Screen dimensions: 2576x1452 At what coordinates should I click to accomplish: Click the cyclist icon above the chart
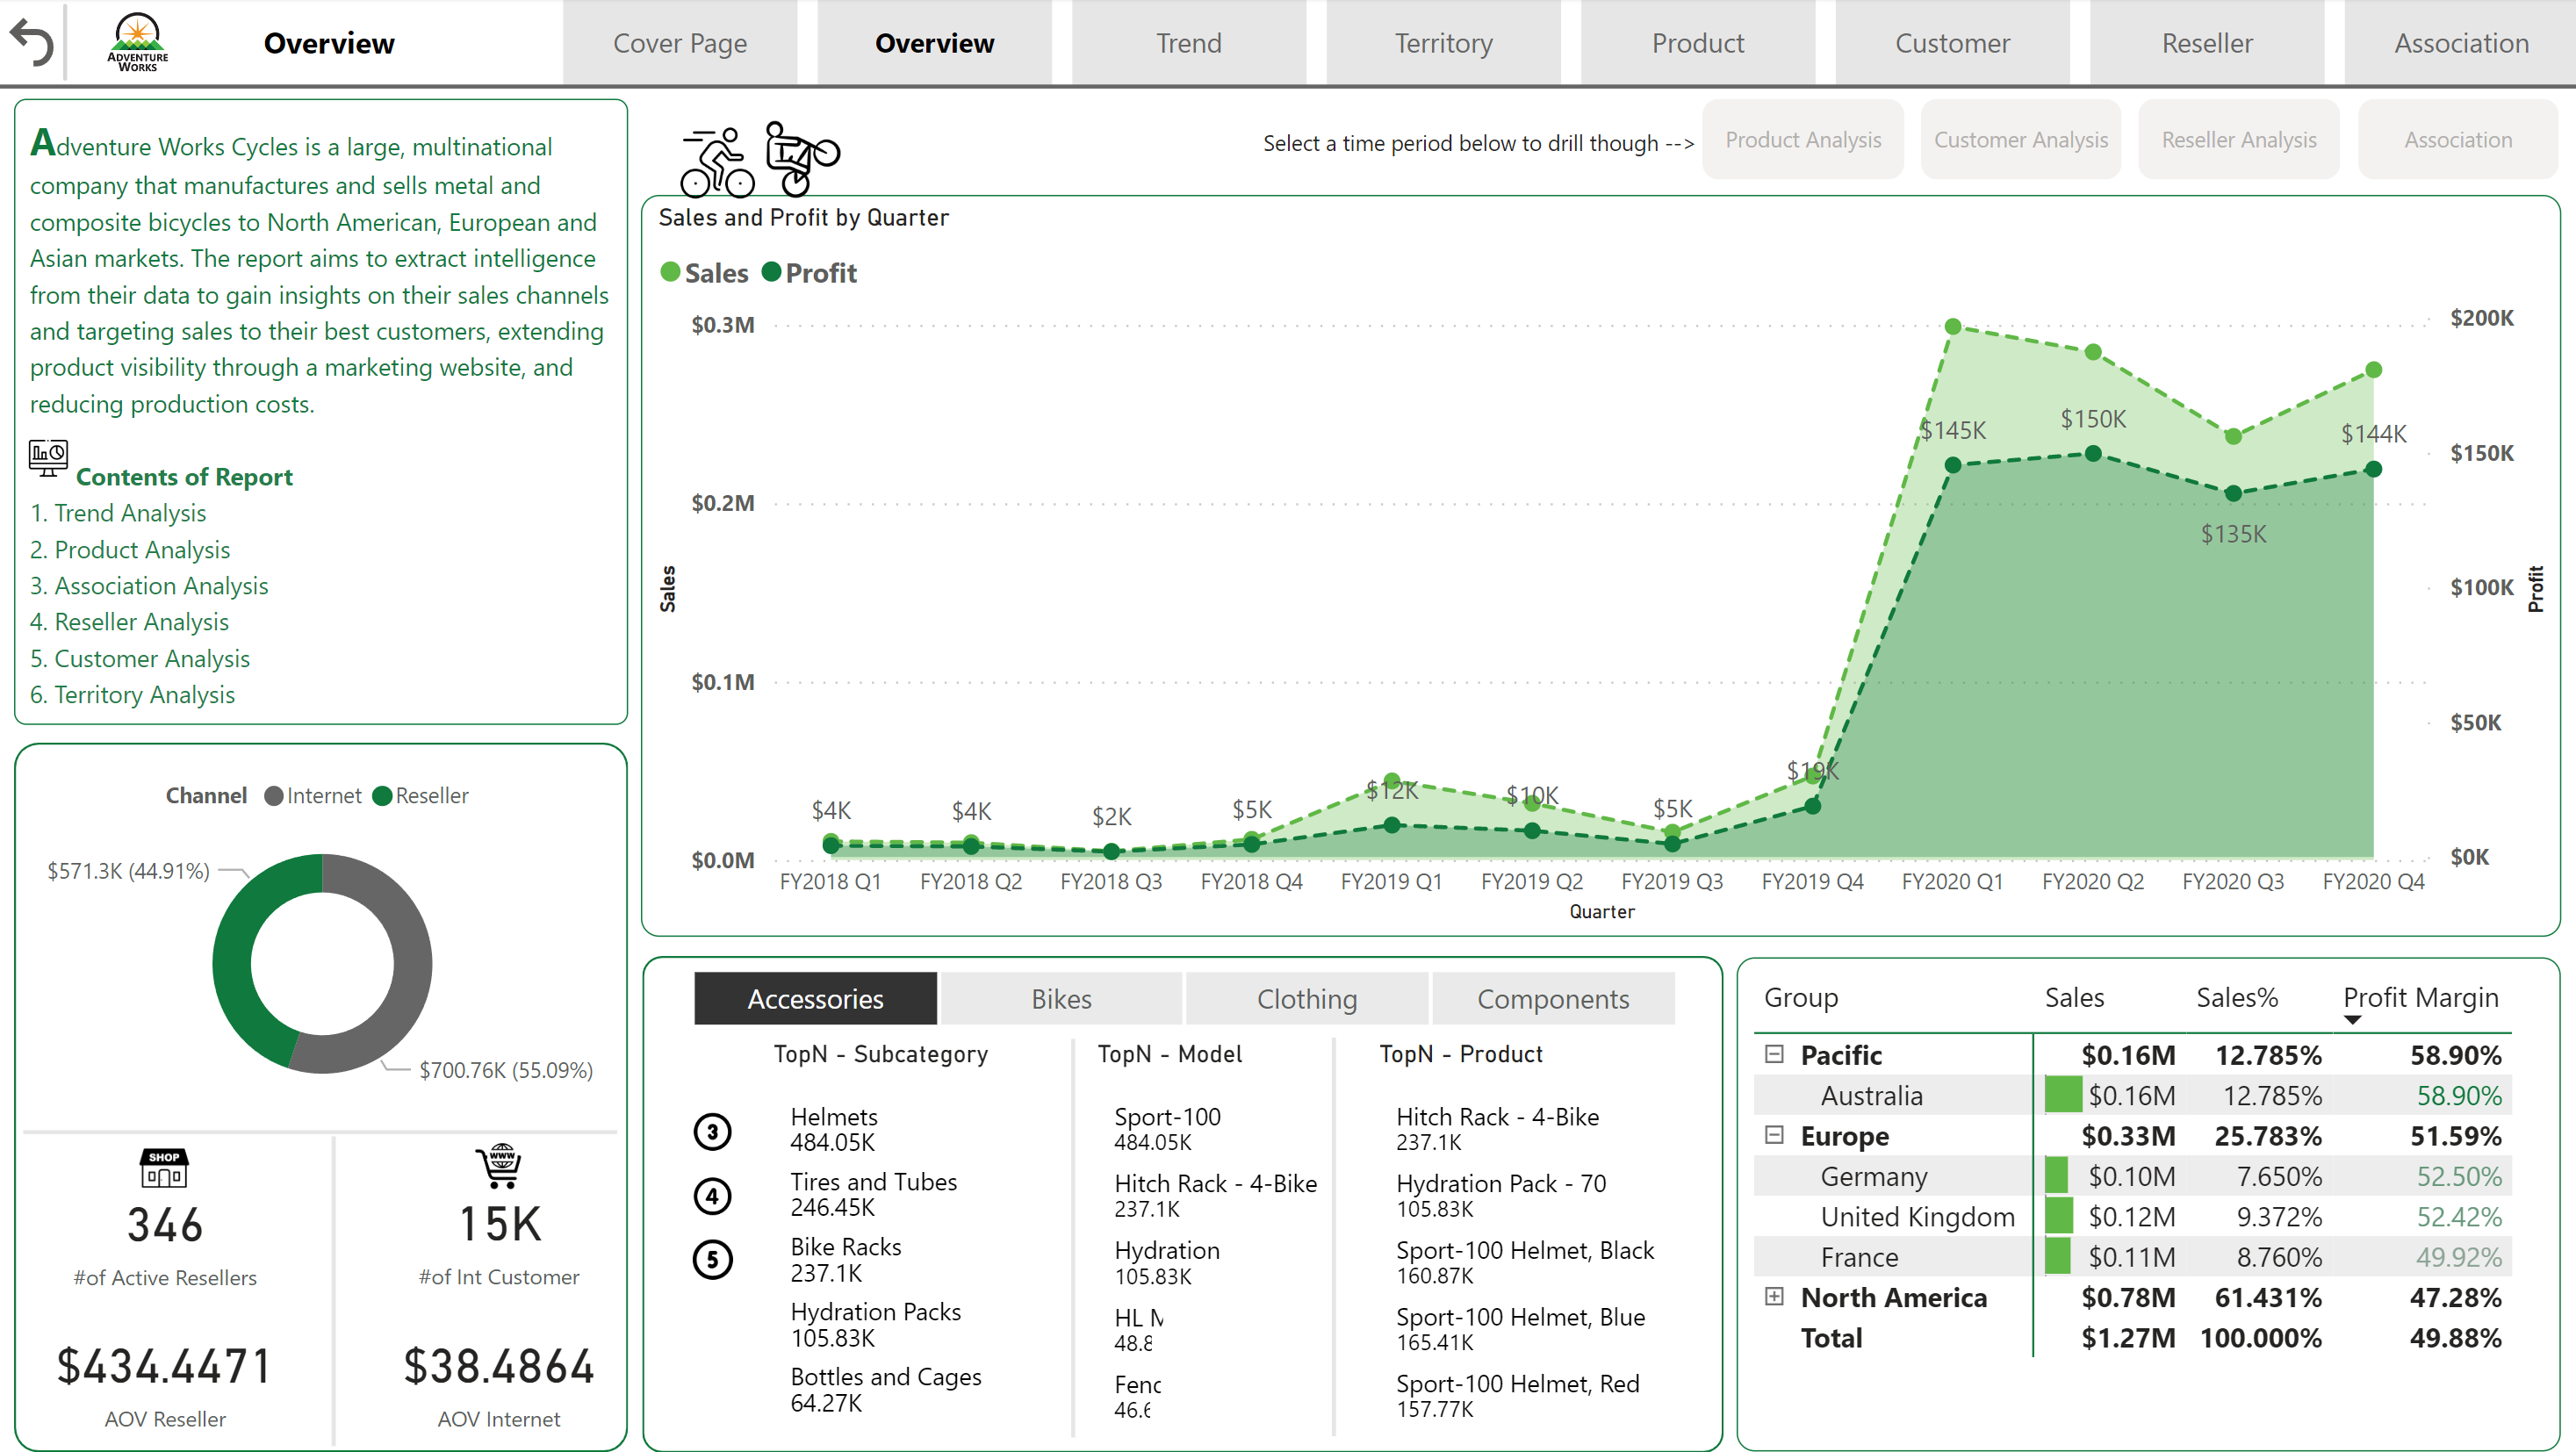tap(716, 162)
